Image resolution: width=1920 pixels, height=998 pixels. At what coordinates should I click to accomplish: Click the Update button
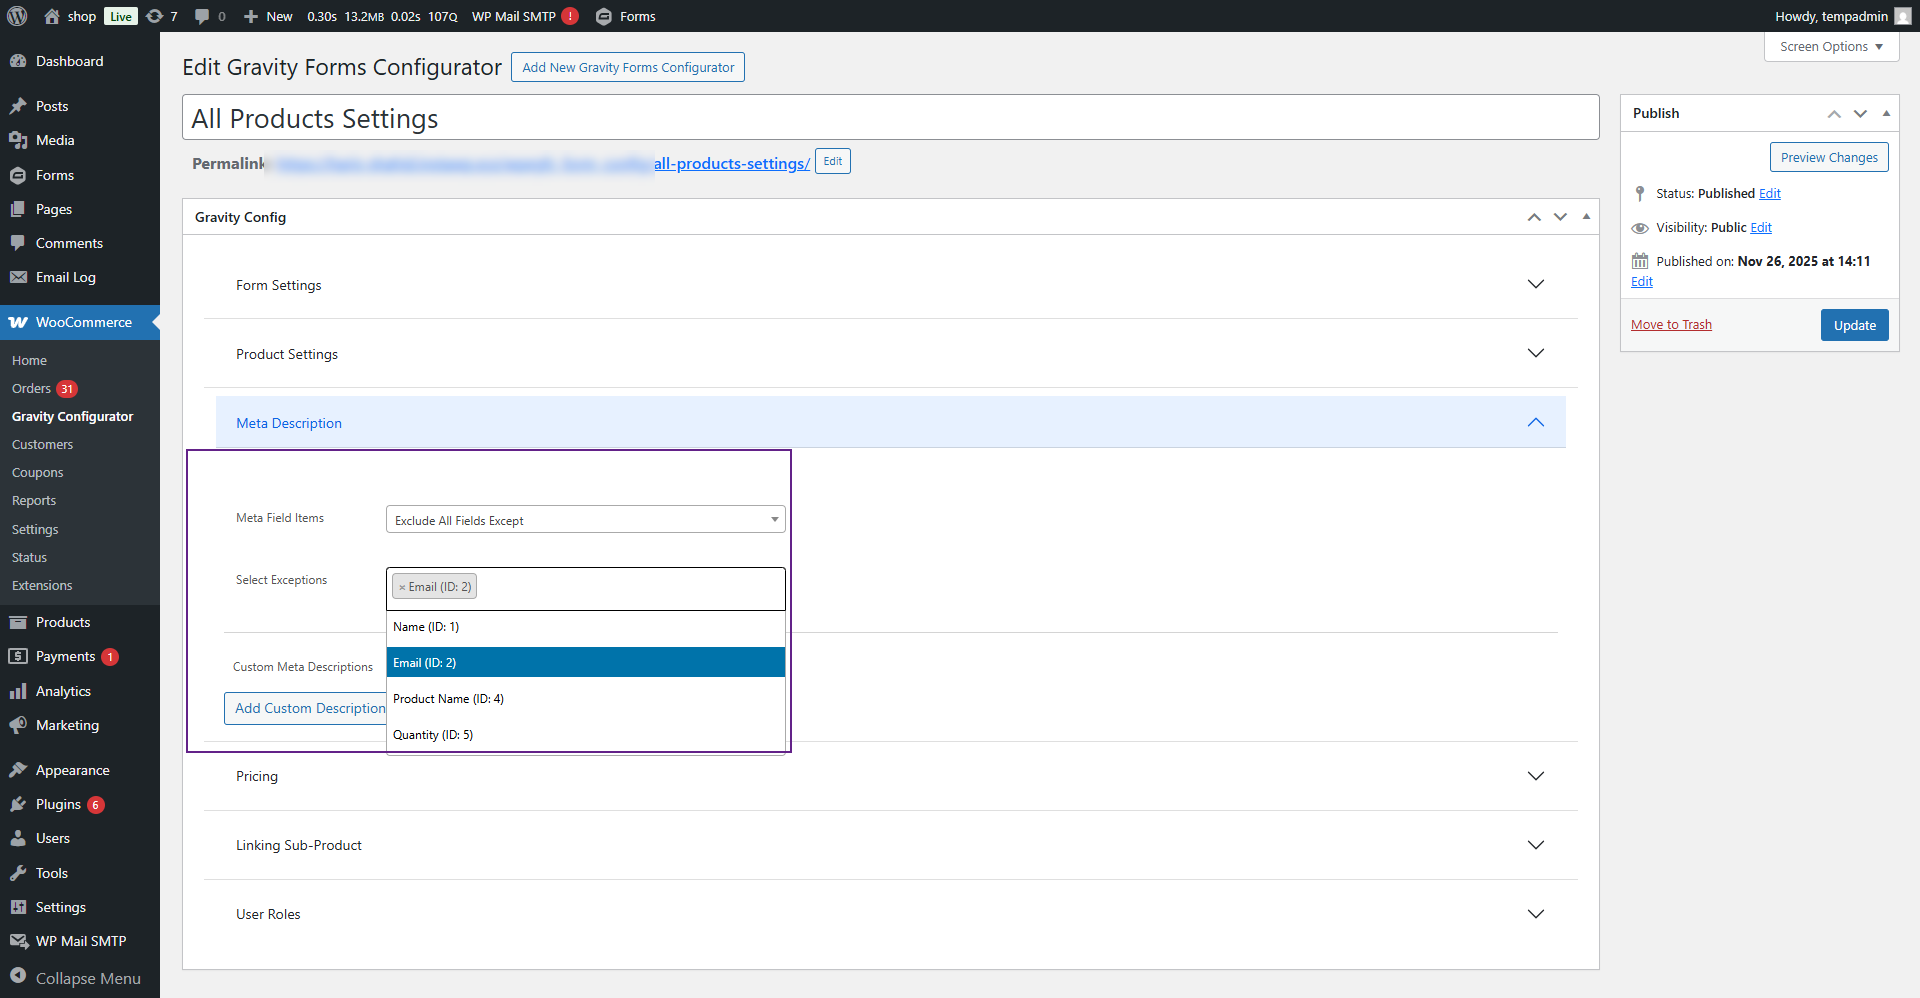tap(1854, 325)
